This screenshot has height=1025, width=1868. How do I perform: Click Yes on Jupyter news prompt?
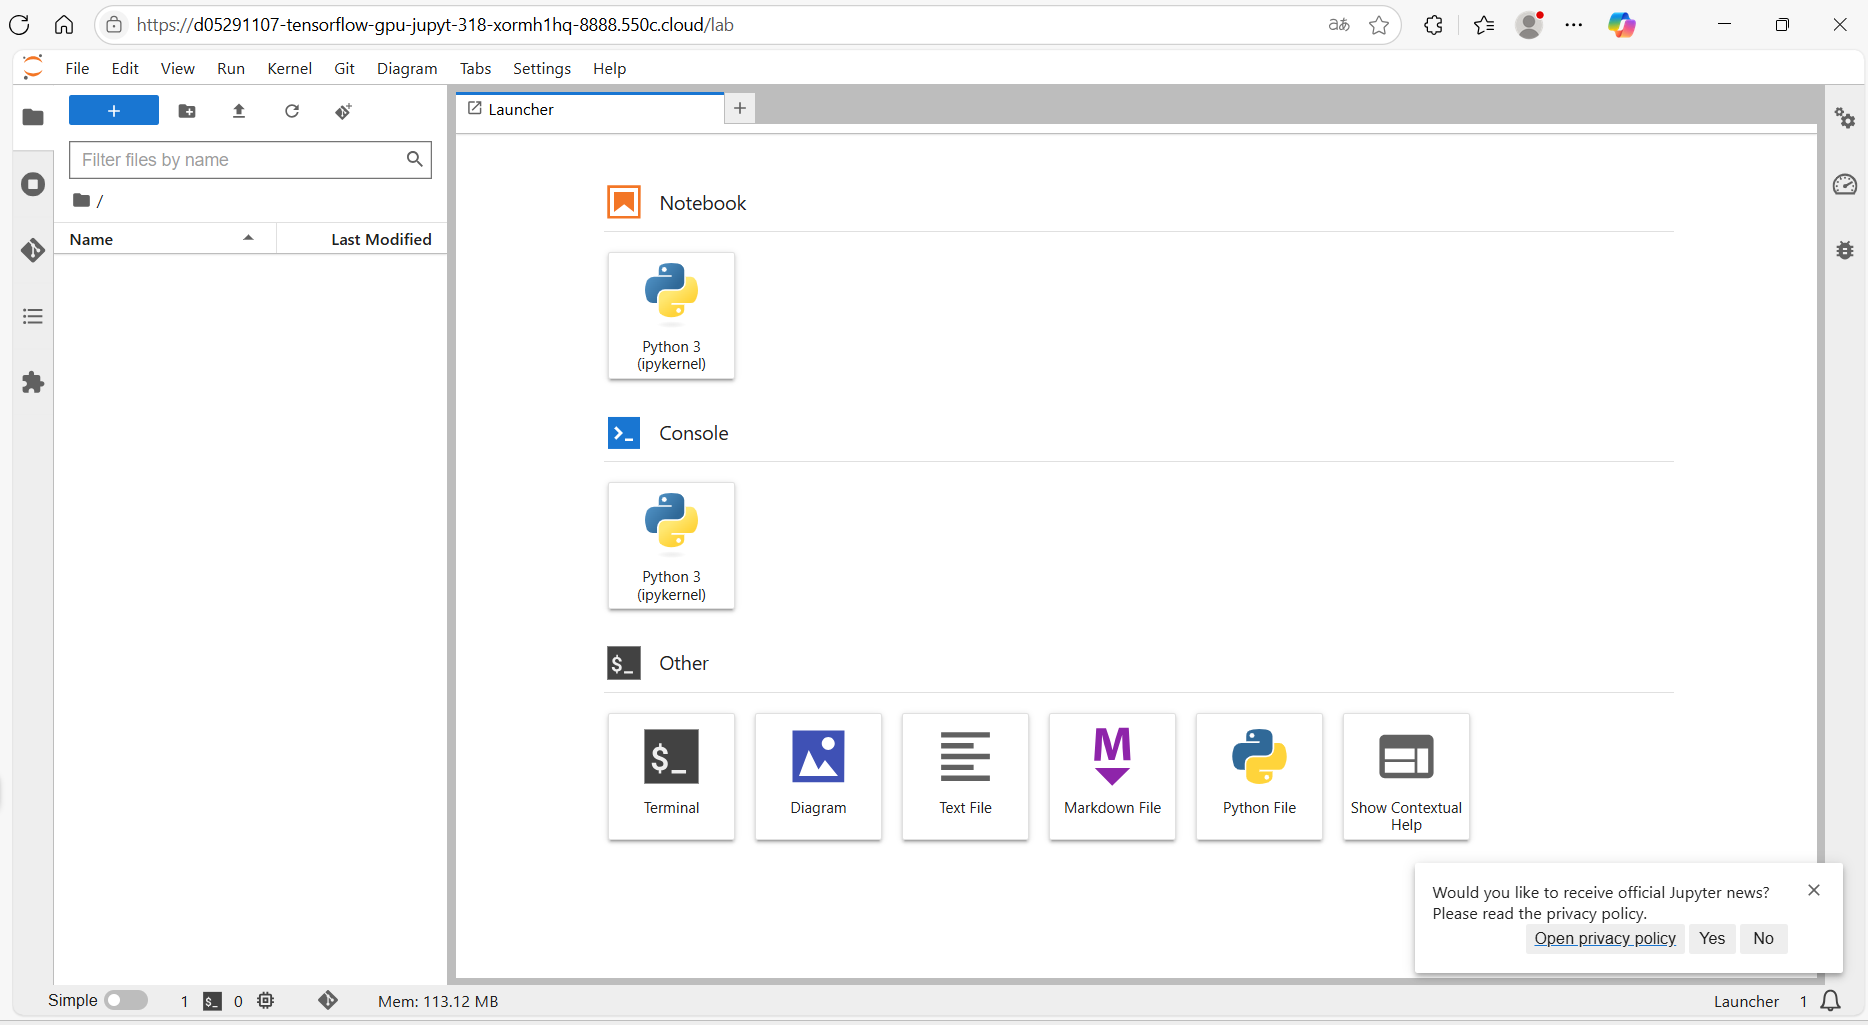click(x=1712, y=938)
